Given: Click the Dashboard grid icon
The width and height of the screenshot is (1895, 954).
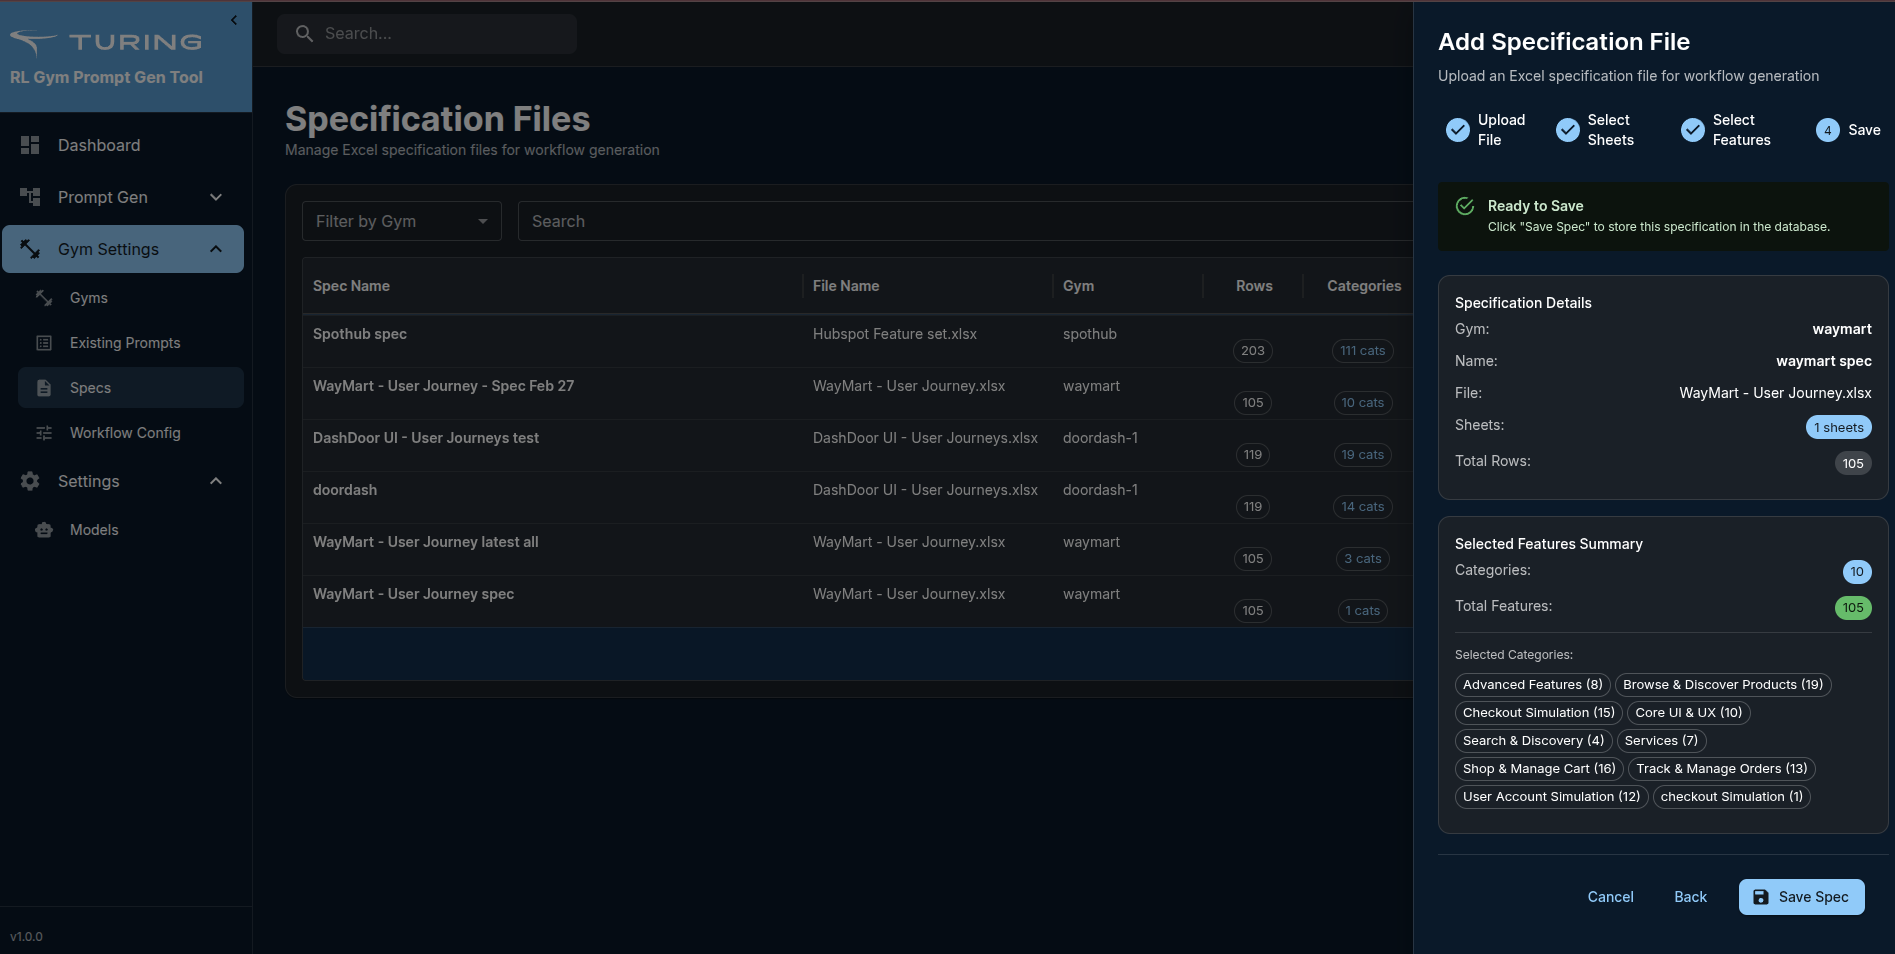Looking at the screenshot, I should pyautogui.click(x=30, y=145).
